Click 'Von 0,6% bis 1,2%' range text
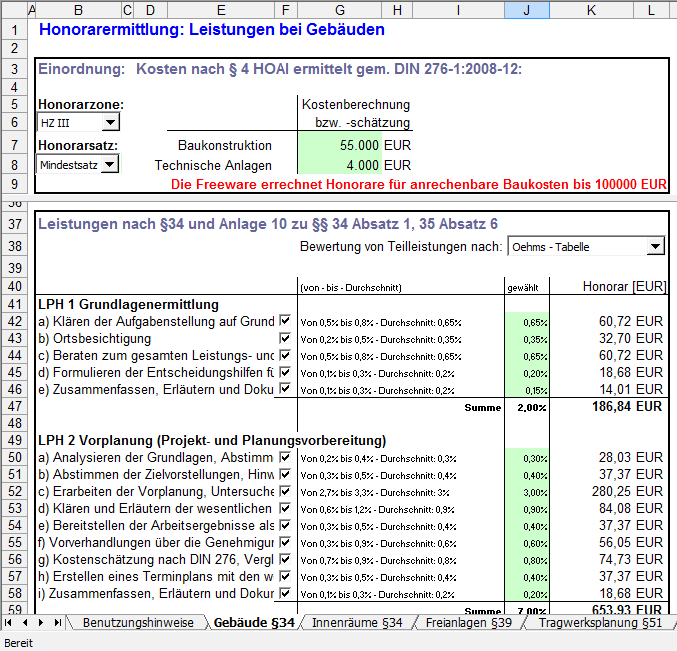 377,509
